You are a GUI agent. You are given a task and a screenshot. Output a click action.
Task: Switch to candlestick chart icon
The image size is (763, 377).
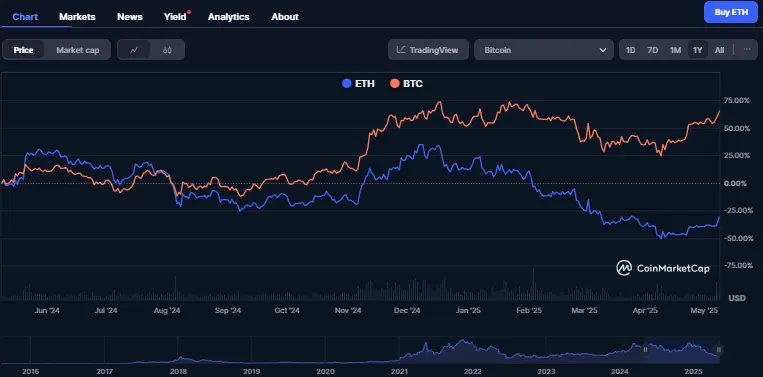(x=167, y=50)
